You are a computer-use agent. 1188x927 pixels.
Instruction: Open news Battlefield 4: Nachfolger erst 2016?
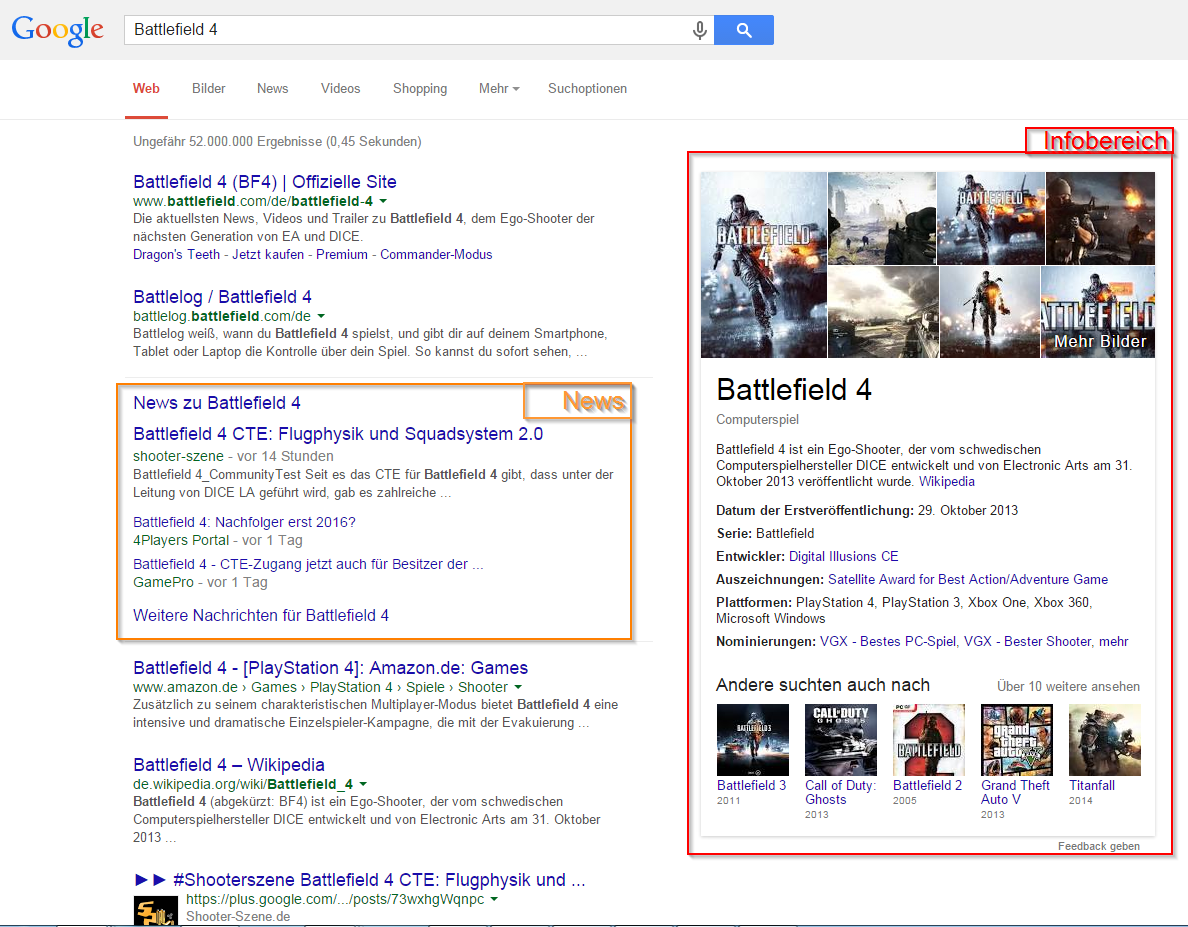[x=244, y=522]
